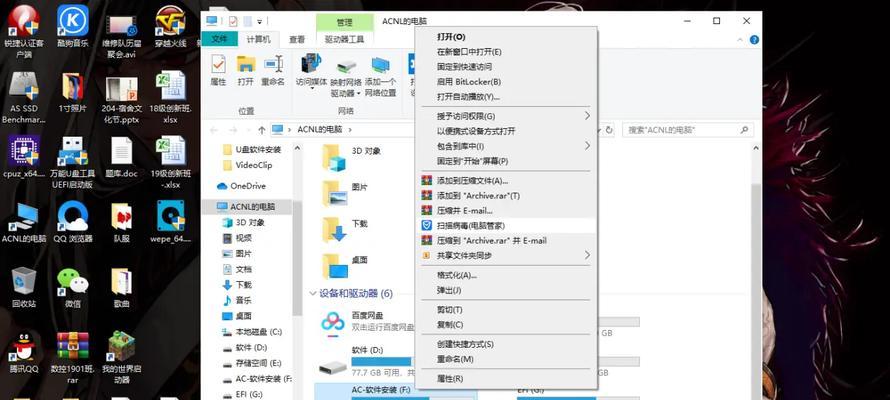This screenshot has width=890, height=400.
Task: Select the 微信 desktop icon
Action: (x=73, y=287)
